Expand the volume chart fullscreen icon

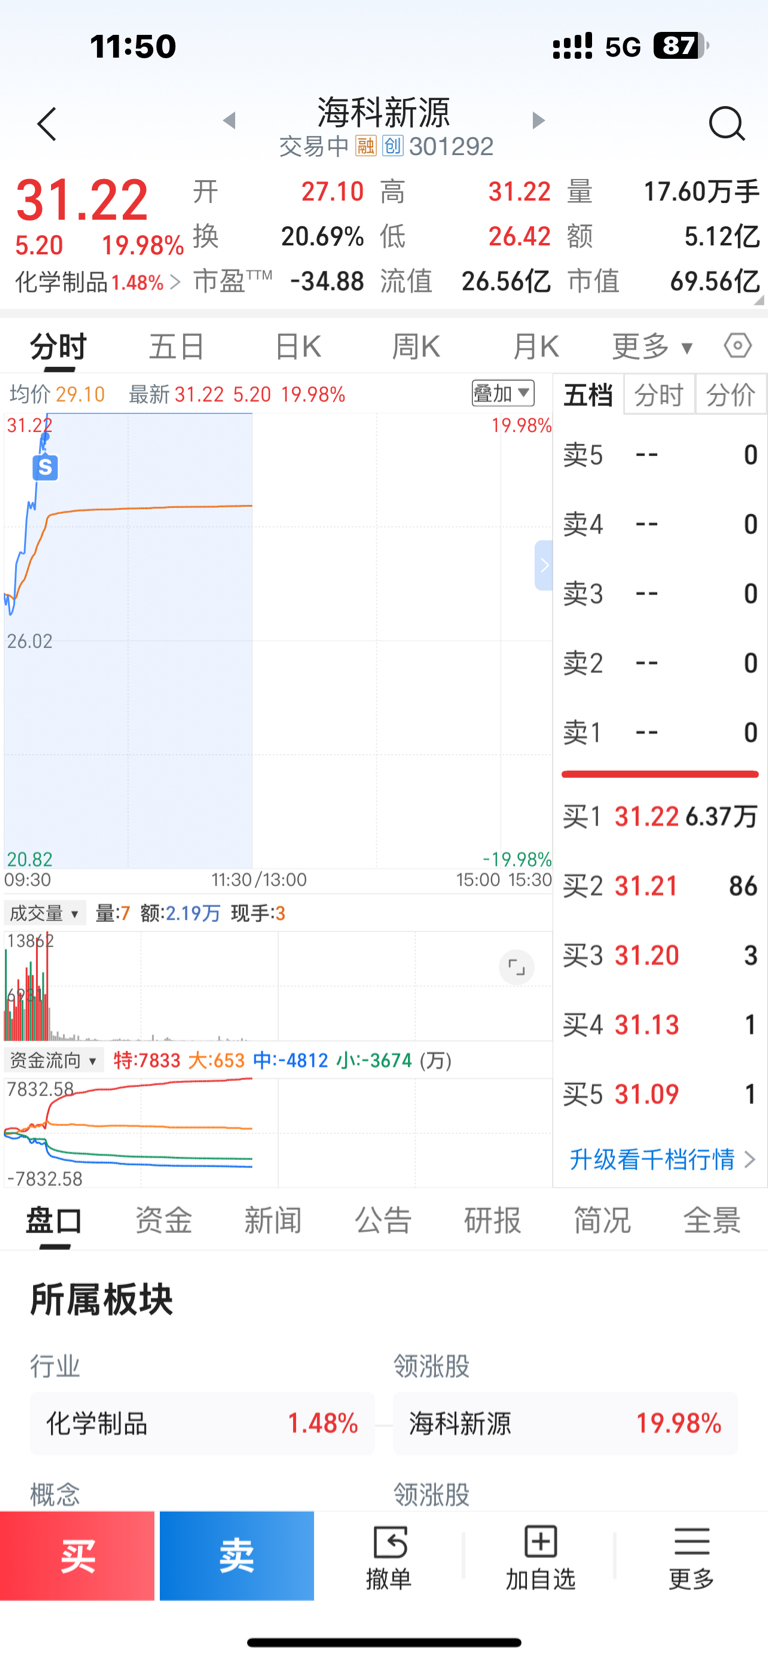[x=516, y=967]
